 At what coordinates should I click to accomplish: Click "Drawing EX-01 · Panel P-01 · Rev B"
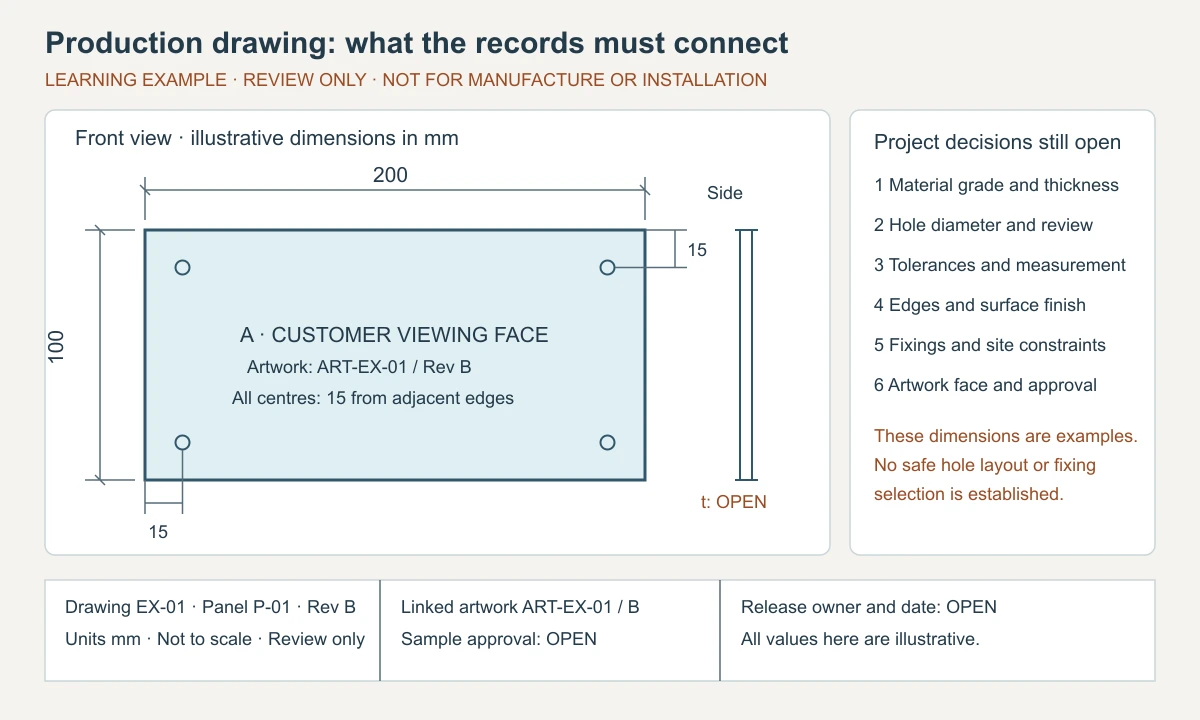[x=210, y=607]
